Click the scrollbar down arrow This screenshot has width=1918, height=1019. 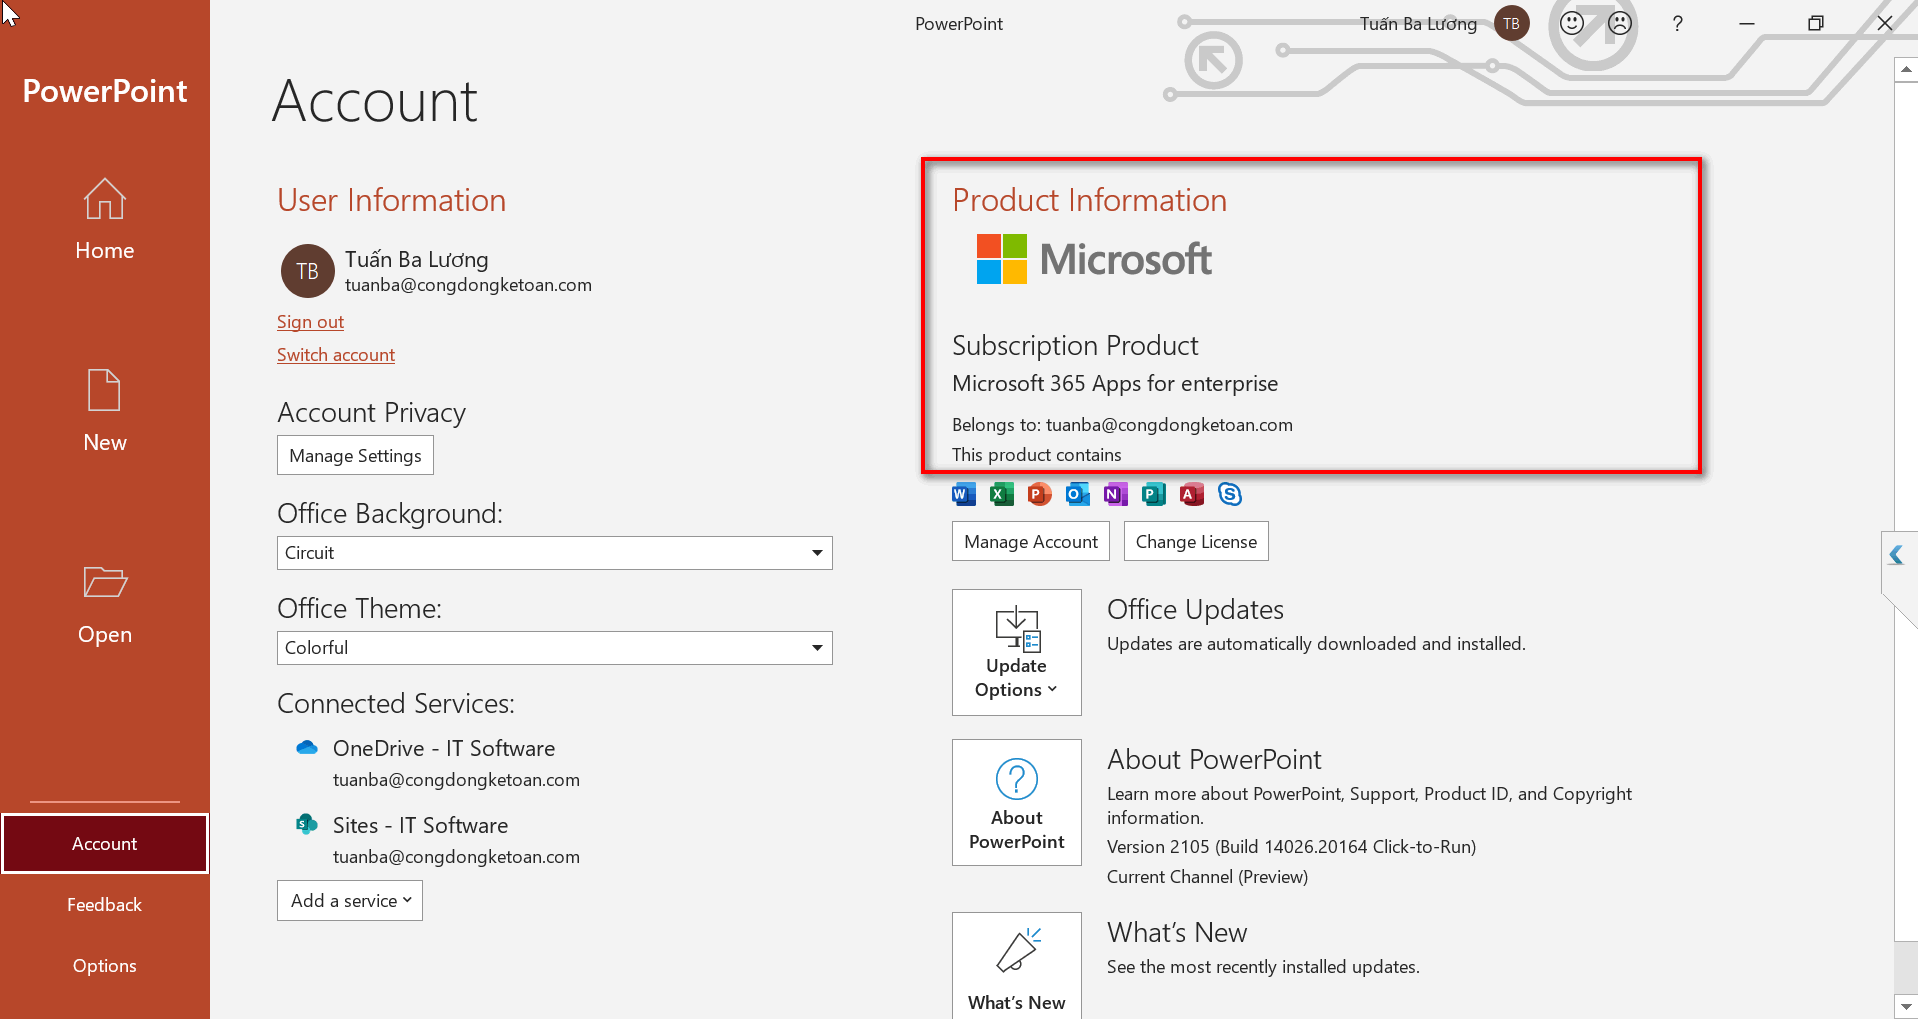[1906, 1006]
